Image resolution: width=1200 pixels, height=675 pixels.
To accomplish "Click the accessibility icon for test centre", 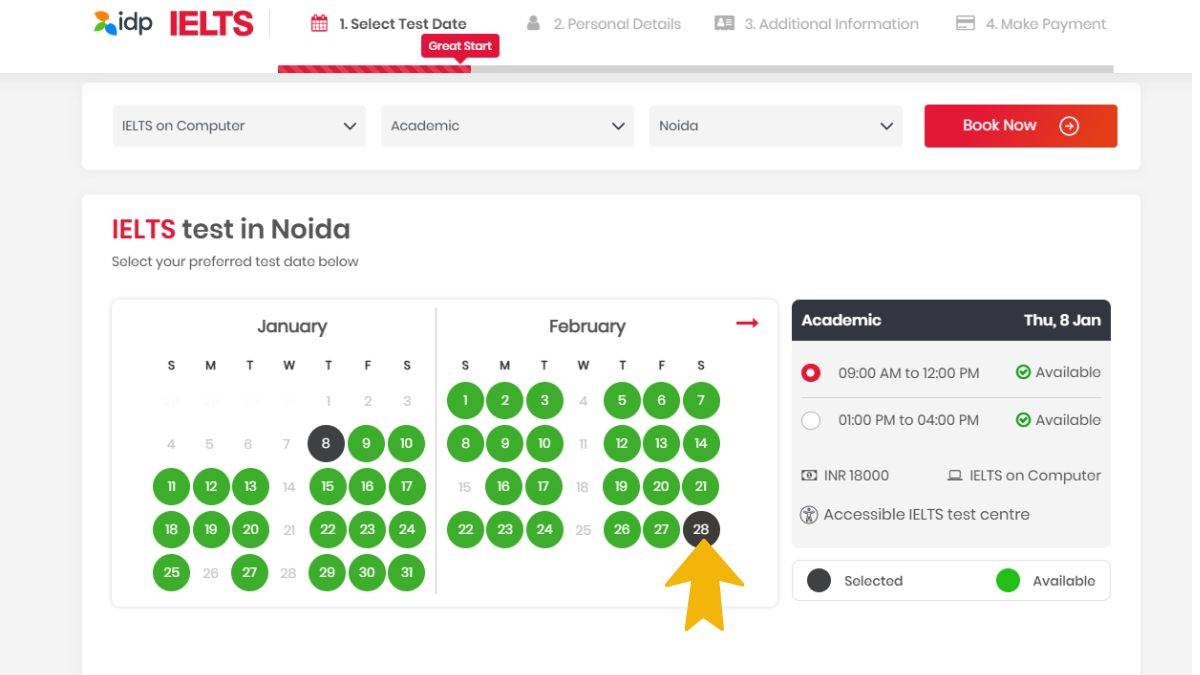I will coord(809,515).
